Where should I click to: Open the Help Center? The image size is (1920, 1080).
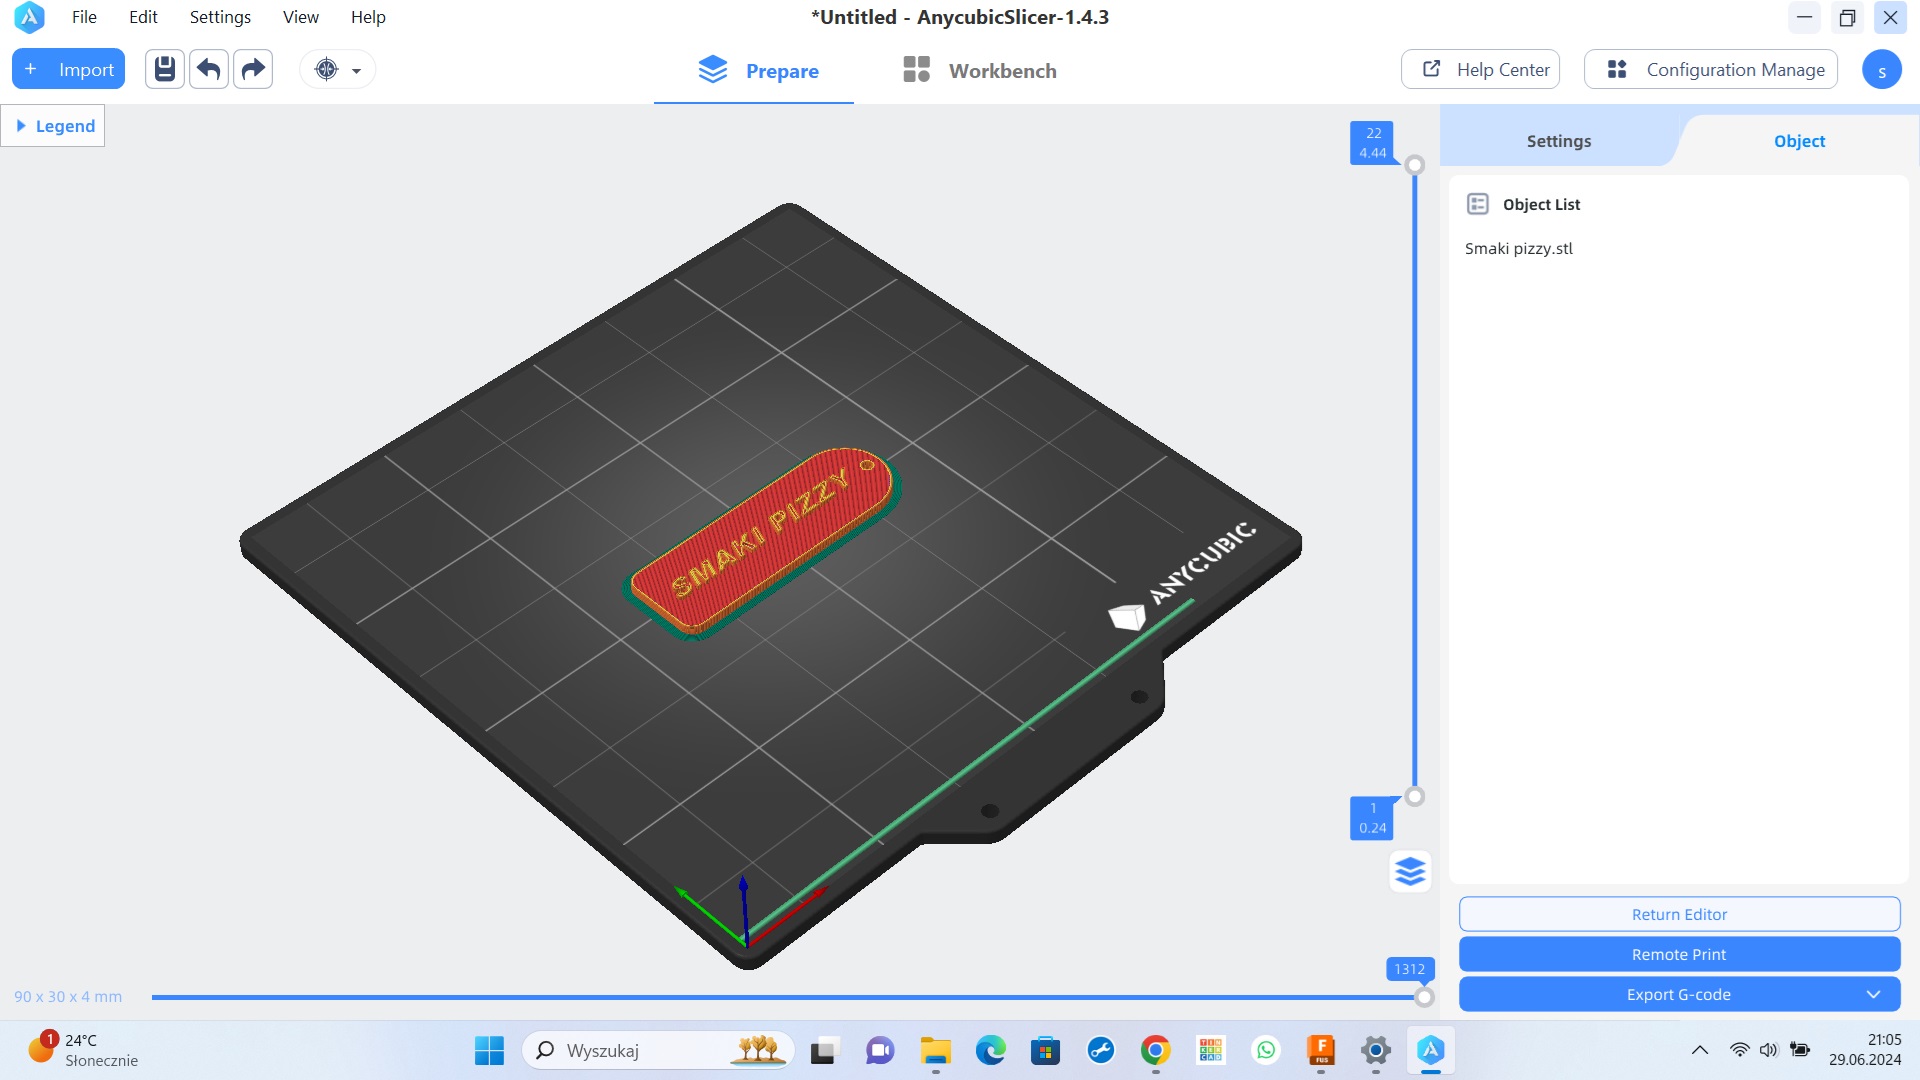tap(1480, 69)
